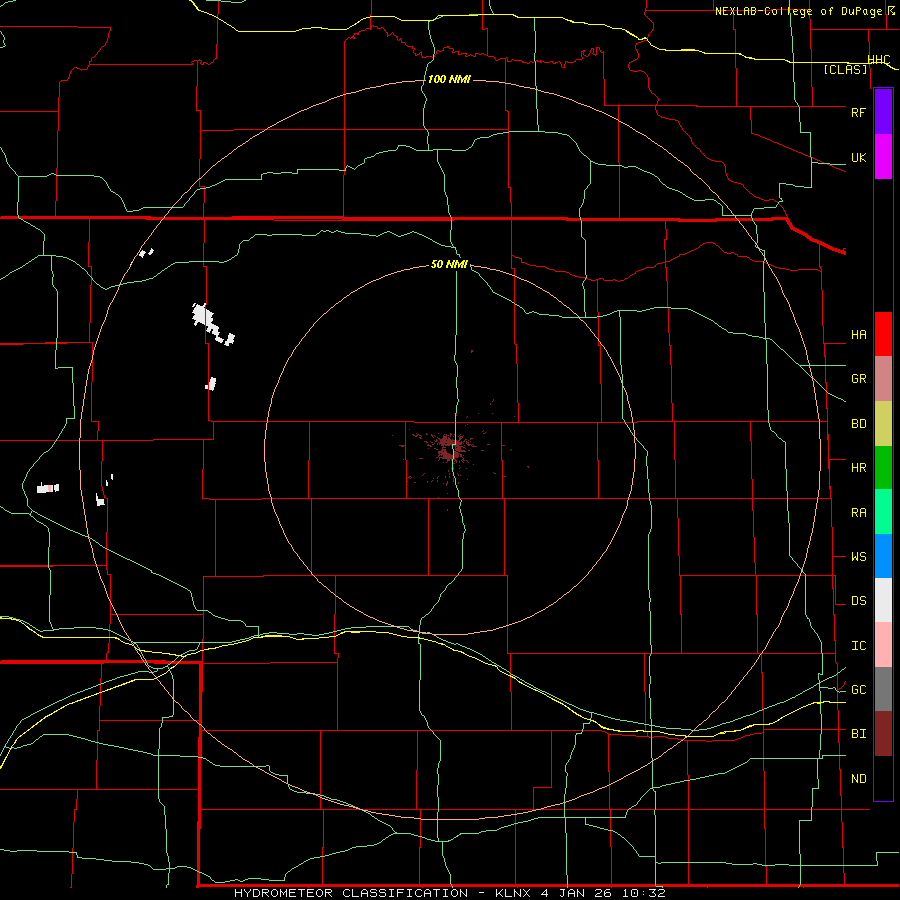The width and height of the screenshot is (900, 900).
Task: Click the IC legend label
Action: (x=858, y=646)
